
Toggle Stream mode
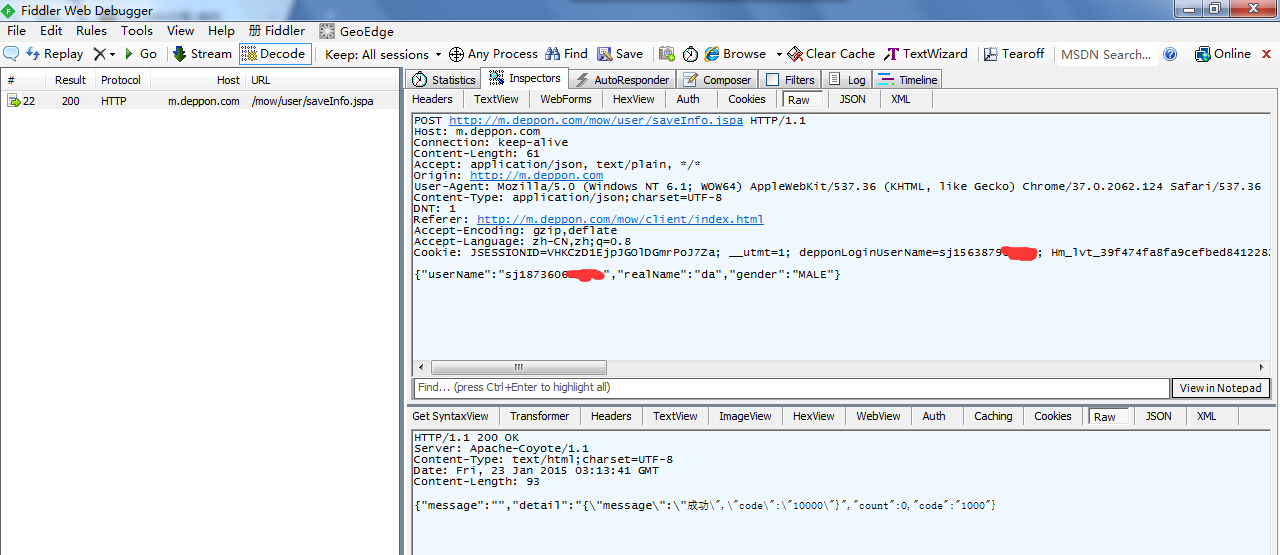tap(202, 54)
